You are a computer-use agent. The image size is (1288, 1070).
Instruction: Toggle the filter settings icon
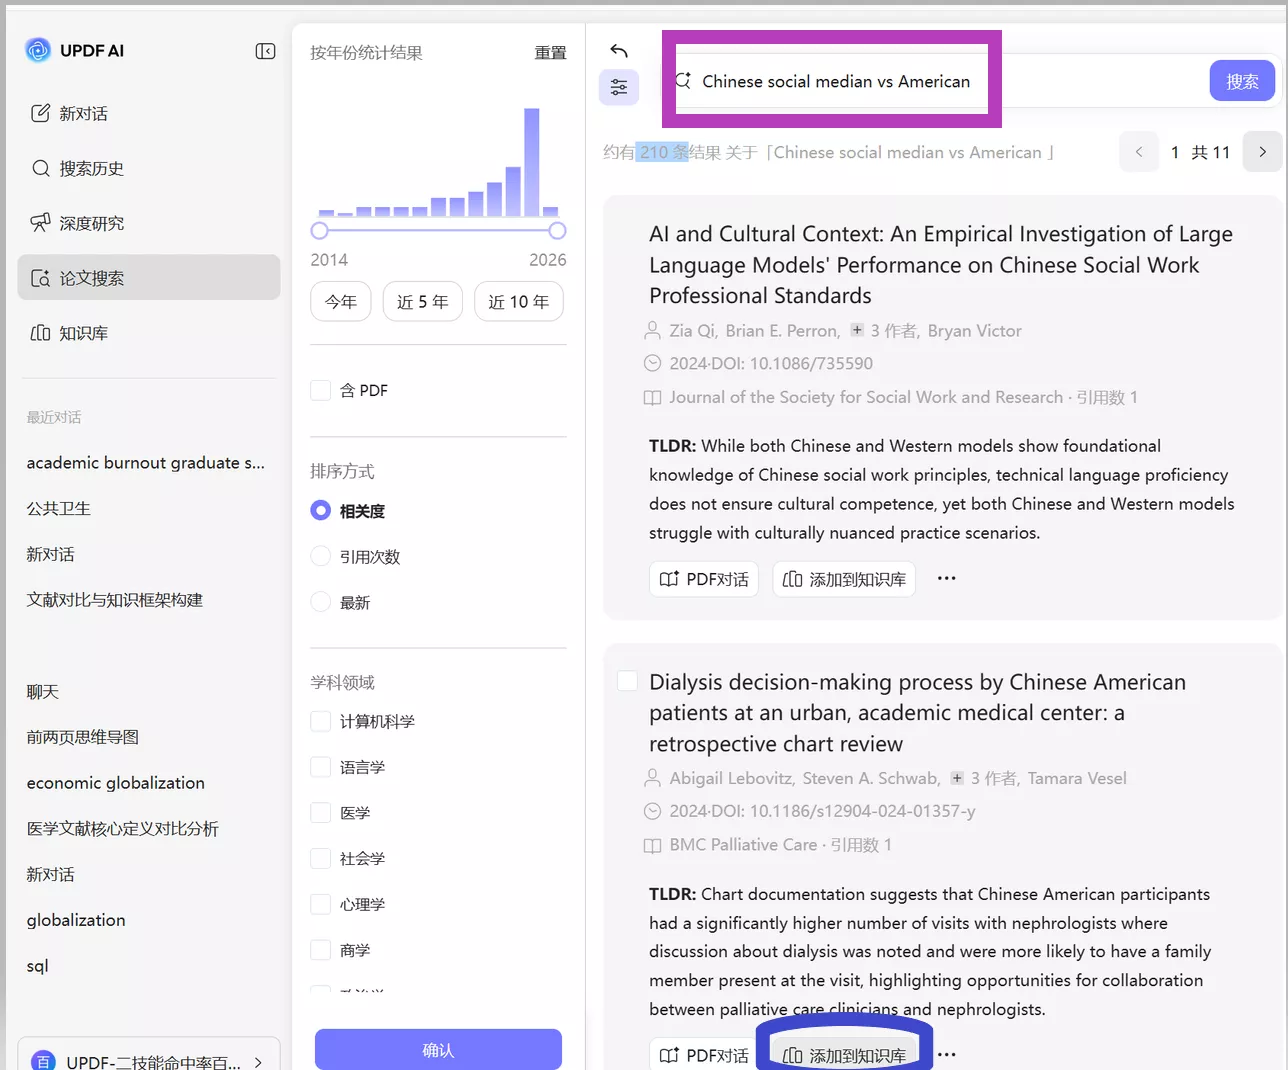[x=619, y=87]
